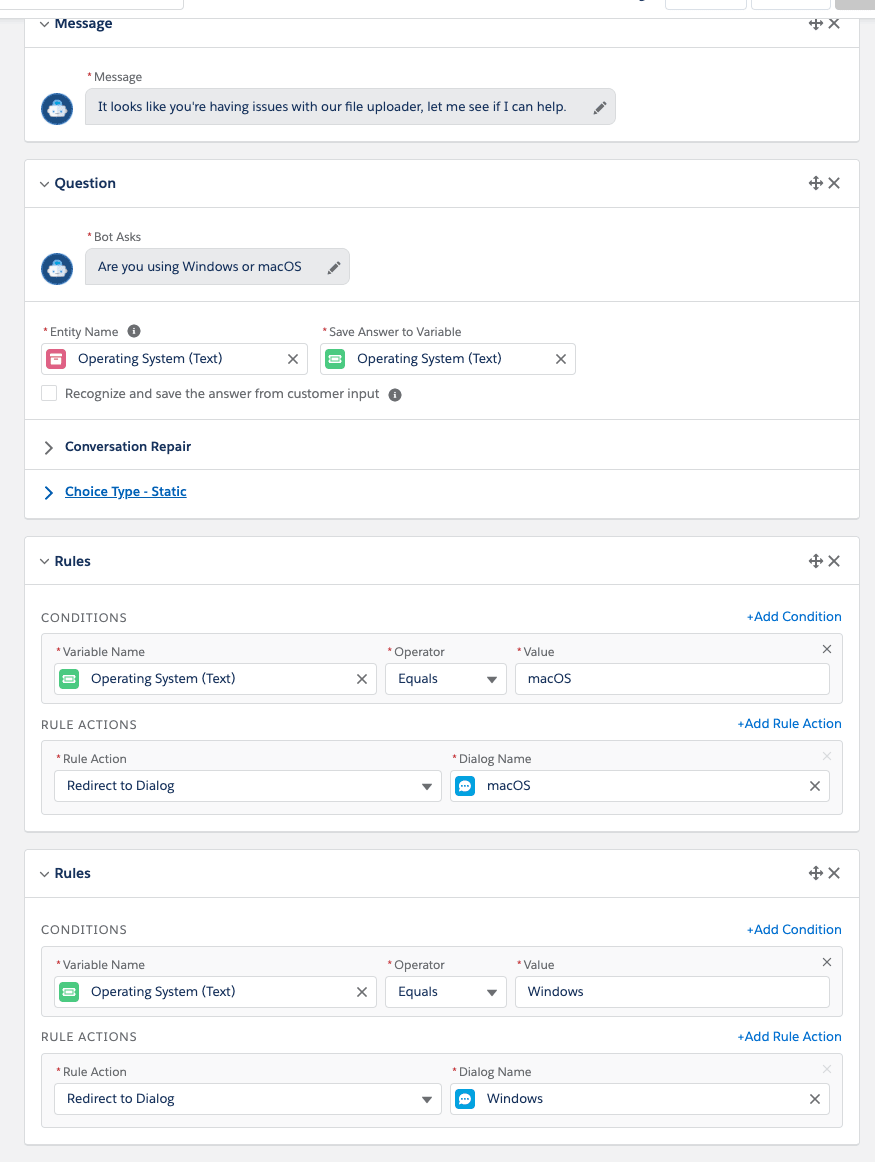Click the Conversation Repair heading
This screenshot has height=1162, width=875.
(127, 446)
